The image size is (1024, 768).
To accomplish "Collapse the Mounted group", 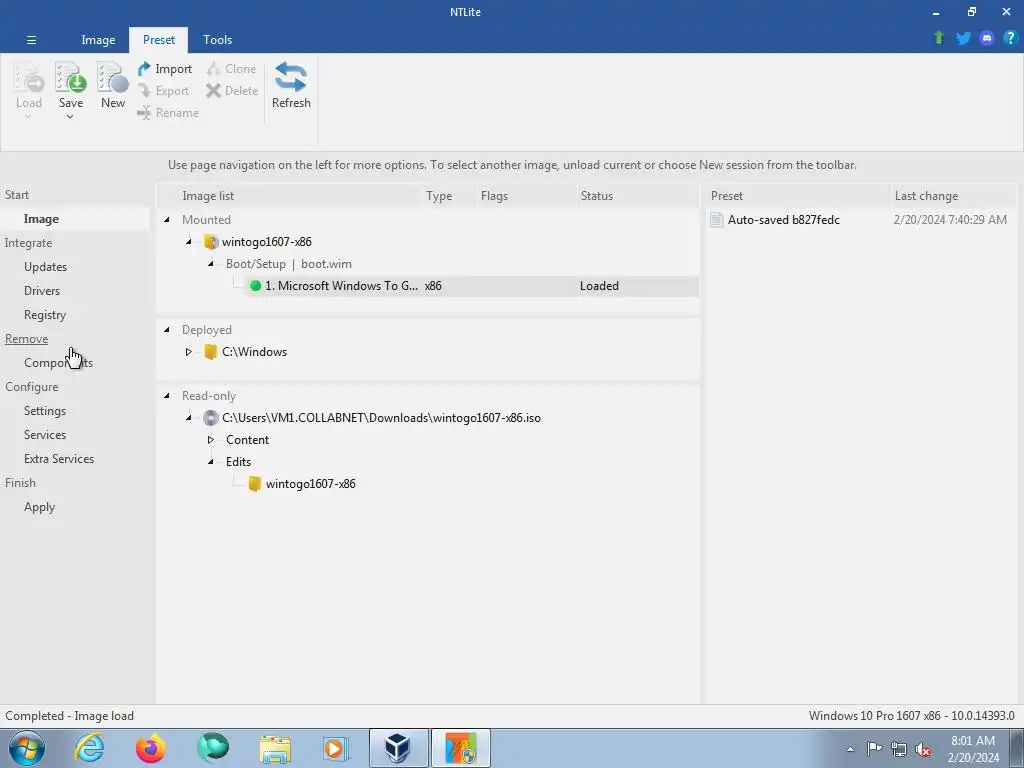I will [167, 220].
